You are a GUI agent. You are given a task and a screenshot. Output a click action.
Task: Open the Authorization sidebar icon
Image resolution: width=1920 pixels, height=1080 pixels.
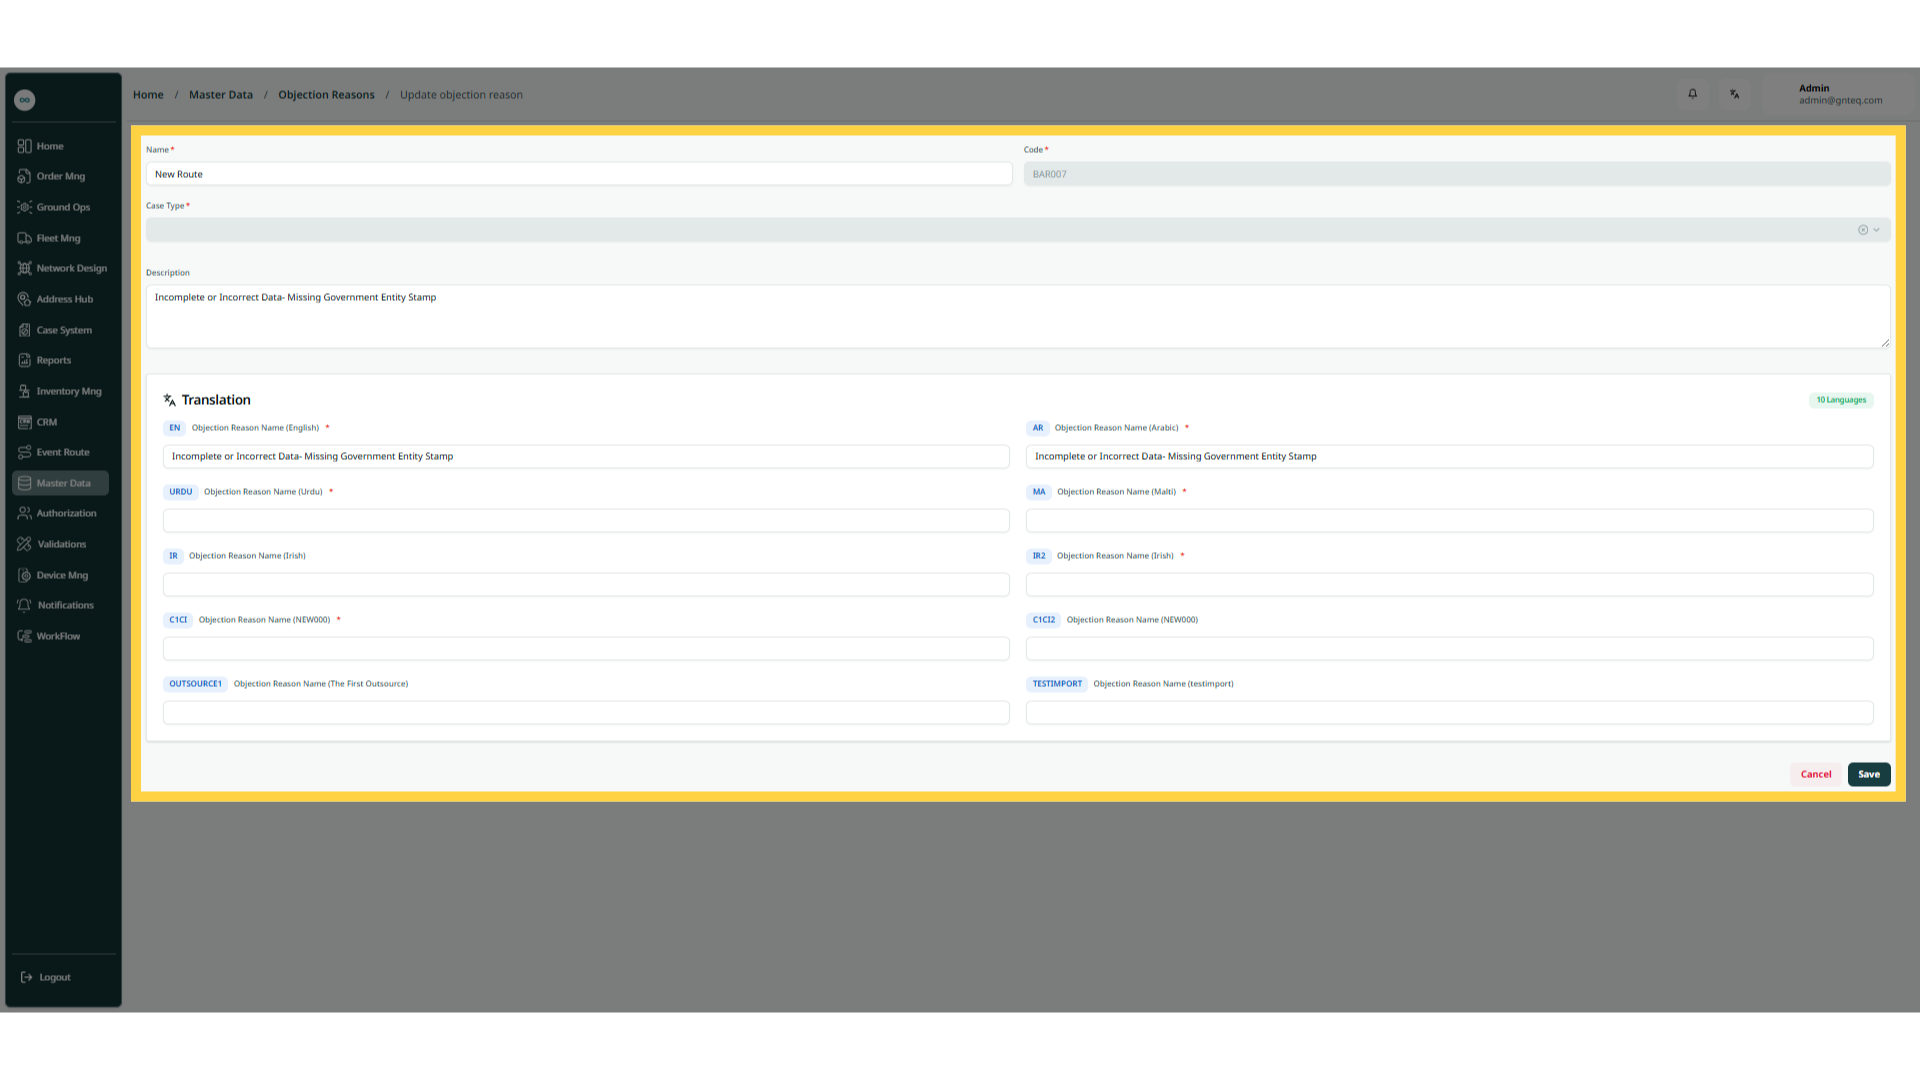pyautogui.click(x=24, y=513)
